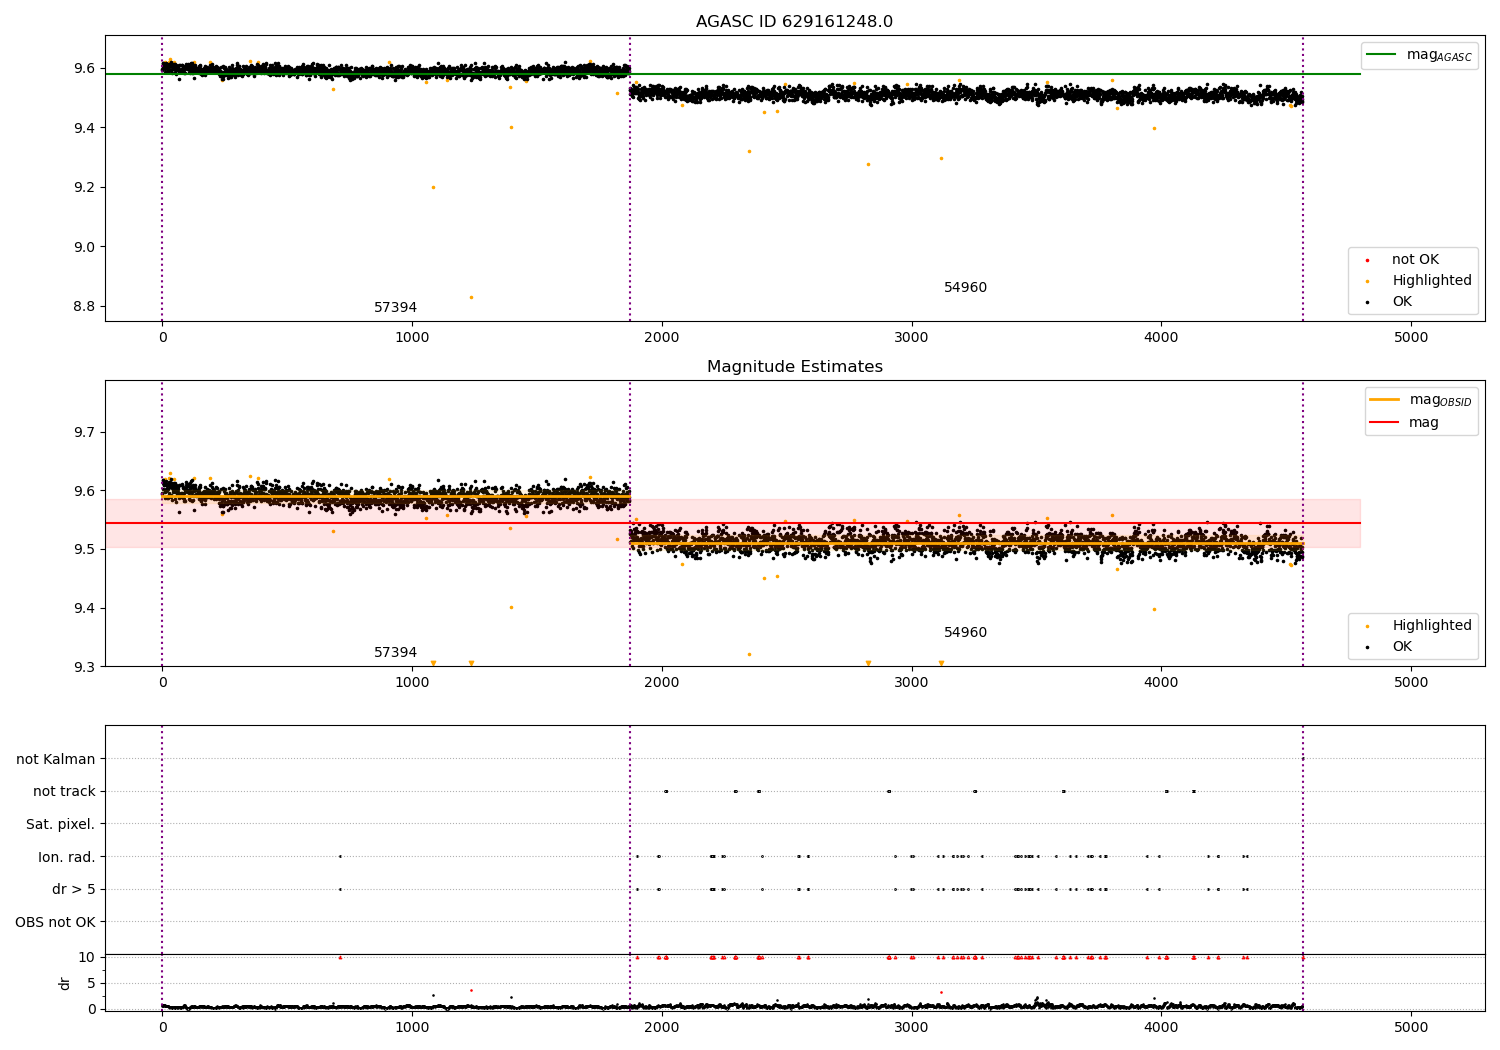Click the orange outlier at 9.2 in top plot
The width and height of the screenshot is (1500, 1050).
[433, 187]
